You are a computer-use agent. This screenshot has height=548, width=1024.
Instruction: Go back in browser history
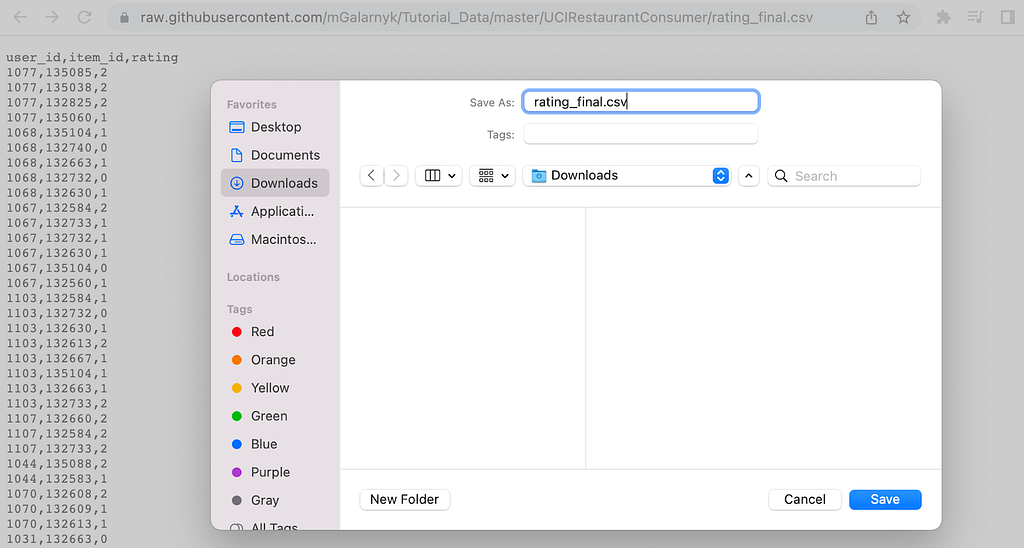coord(20,18)
